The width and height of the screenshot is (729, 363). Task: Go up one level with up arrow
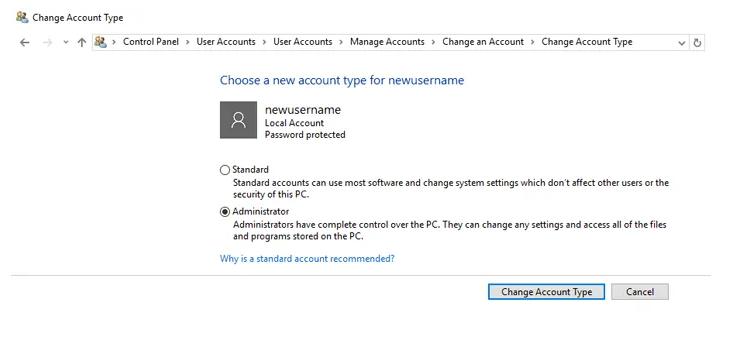tap(82, 42)
